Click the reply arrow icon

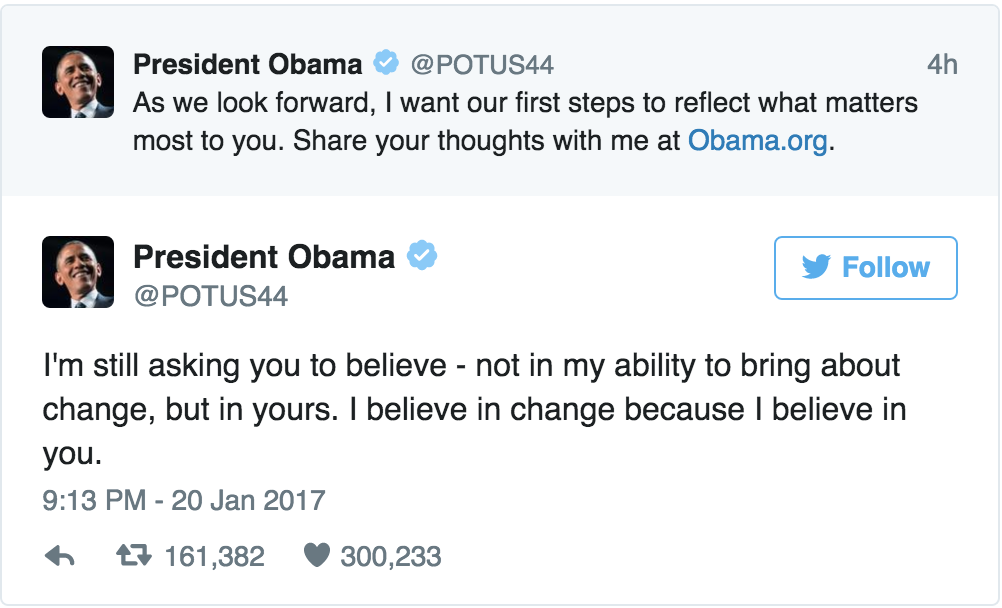coord(57,555)
